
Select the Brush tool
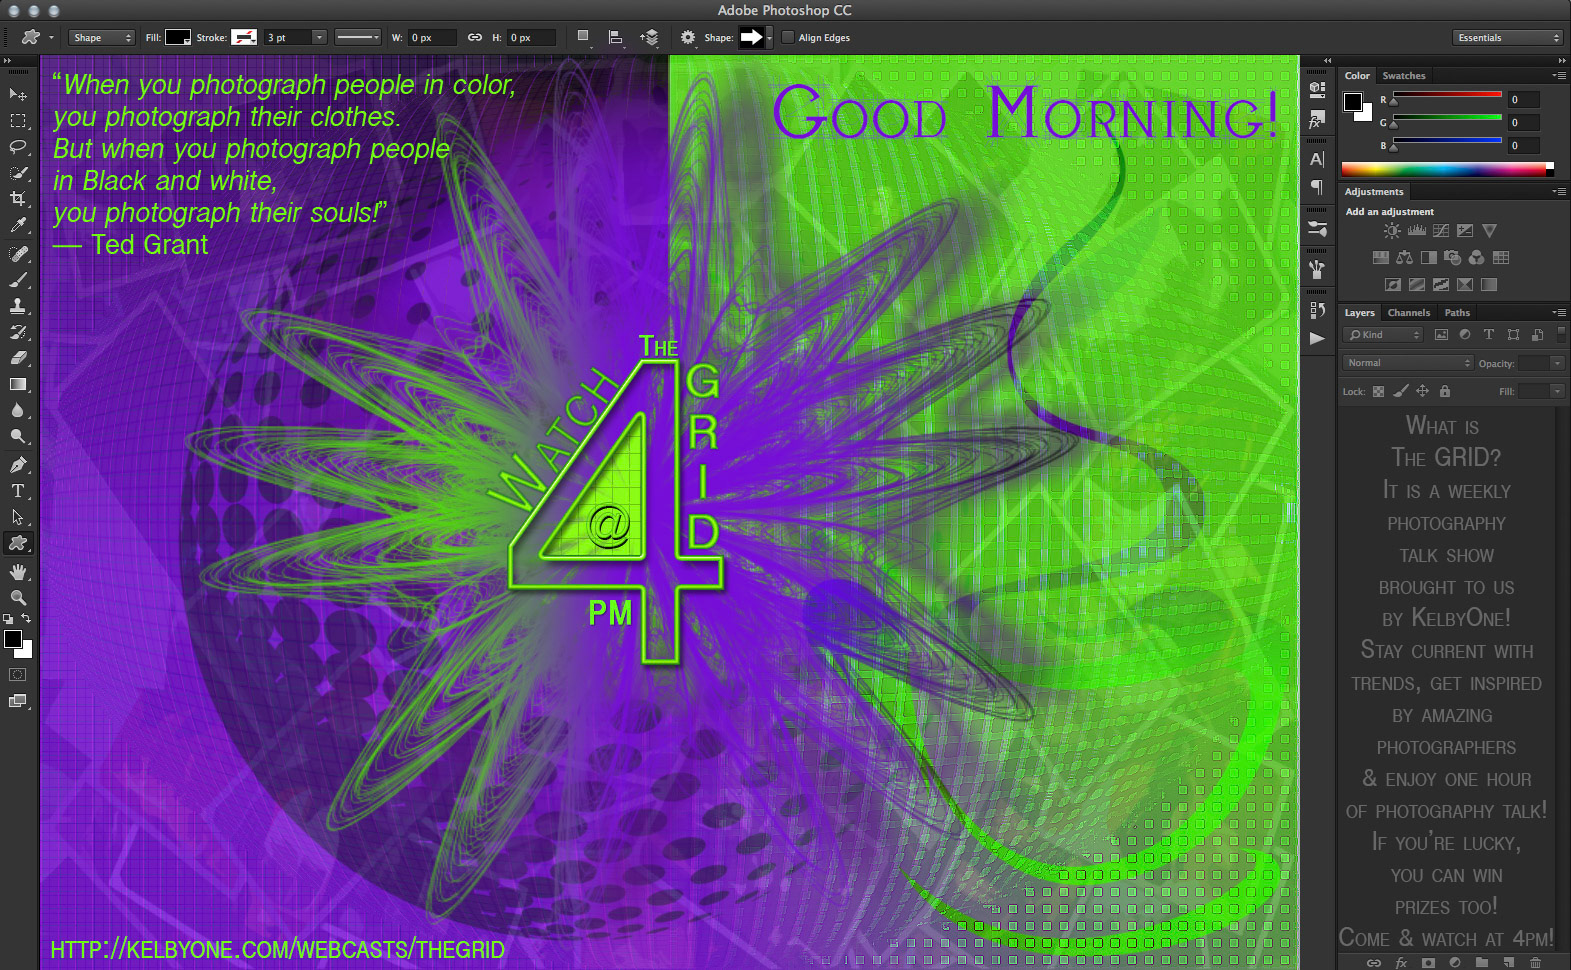[x=18, y=280]
